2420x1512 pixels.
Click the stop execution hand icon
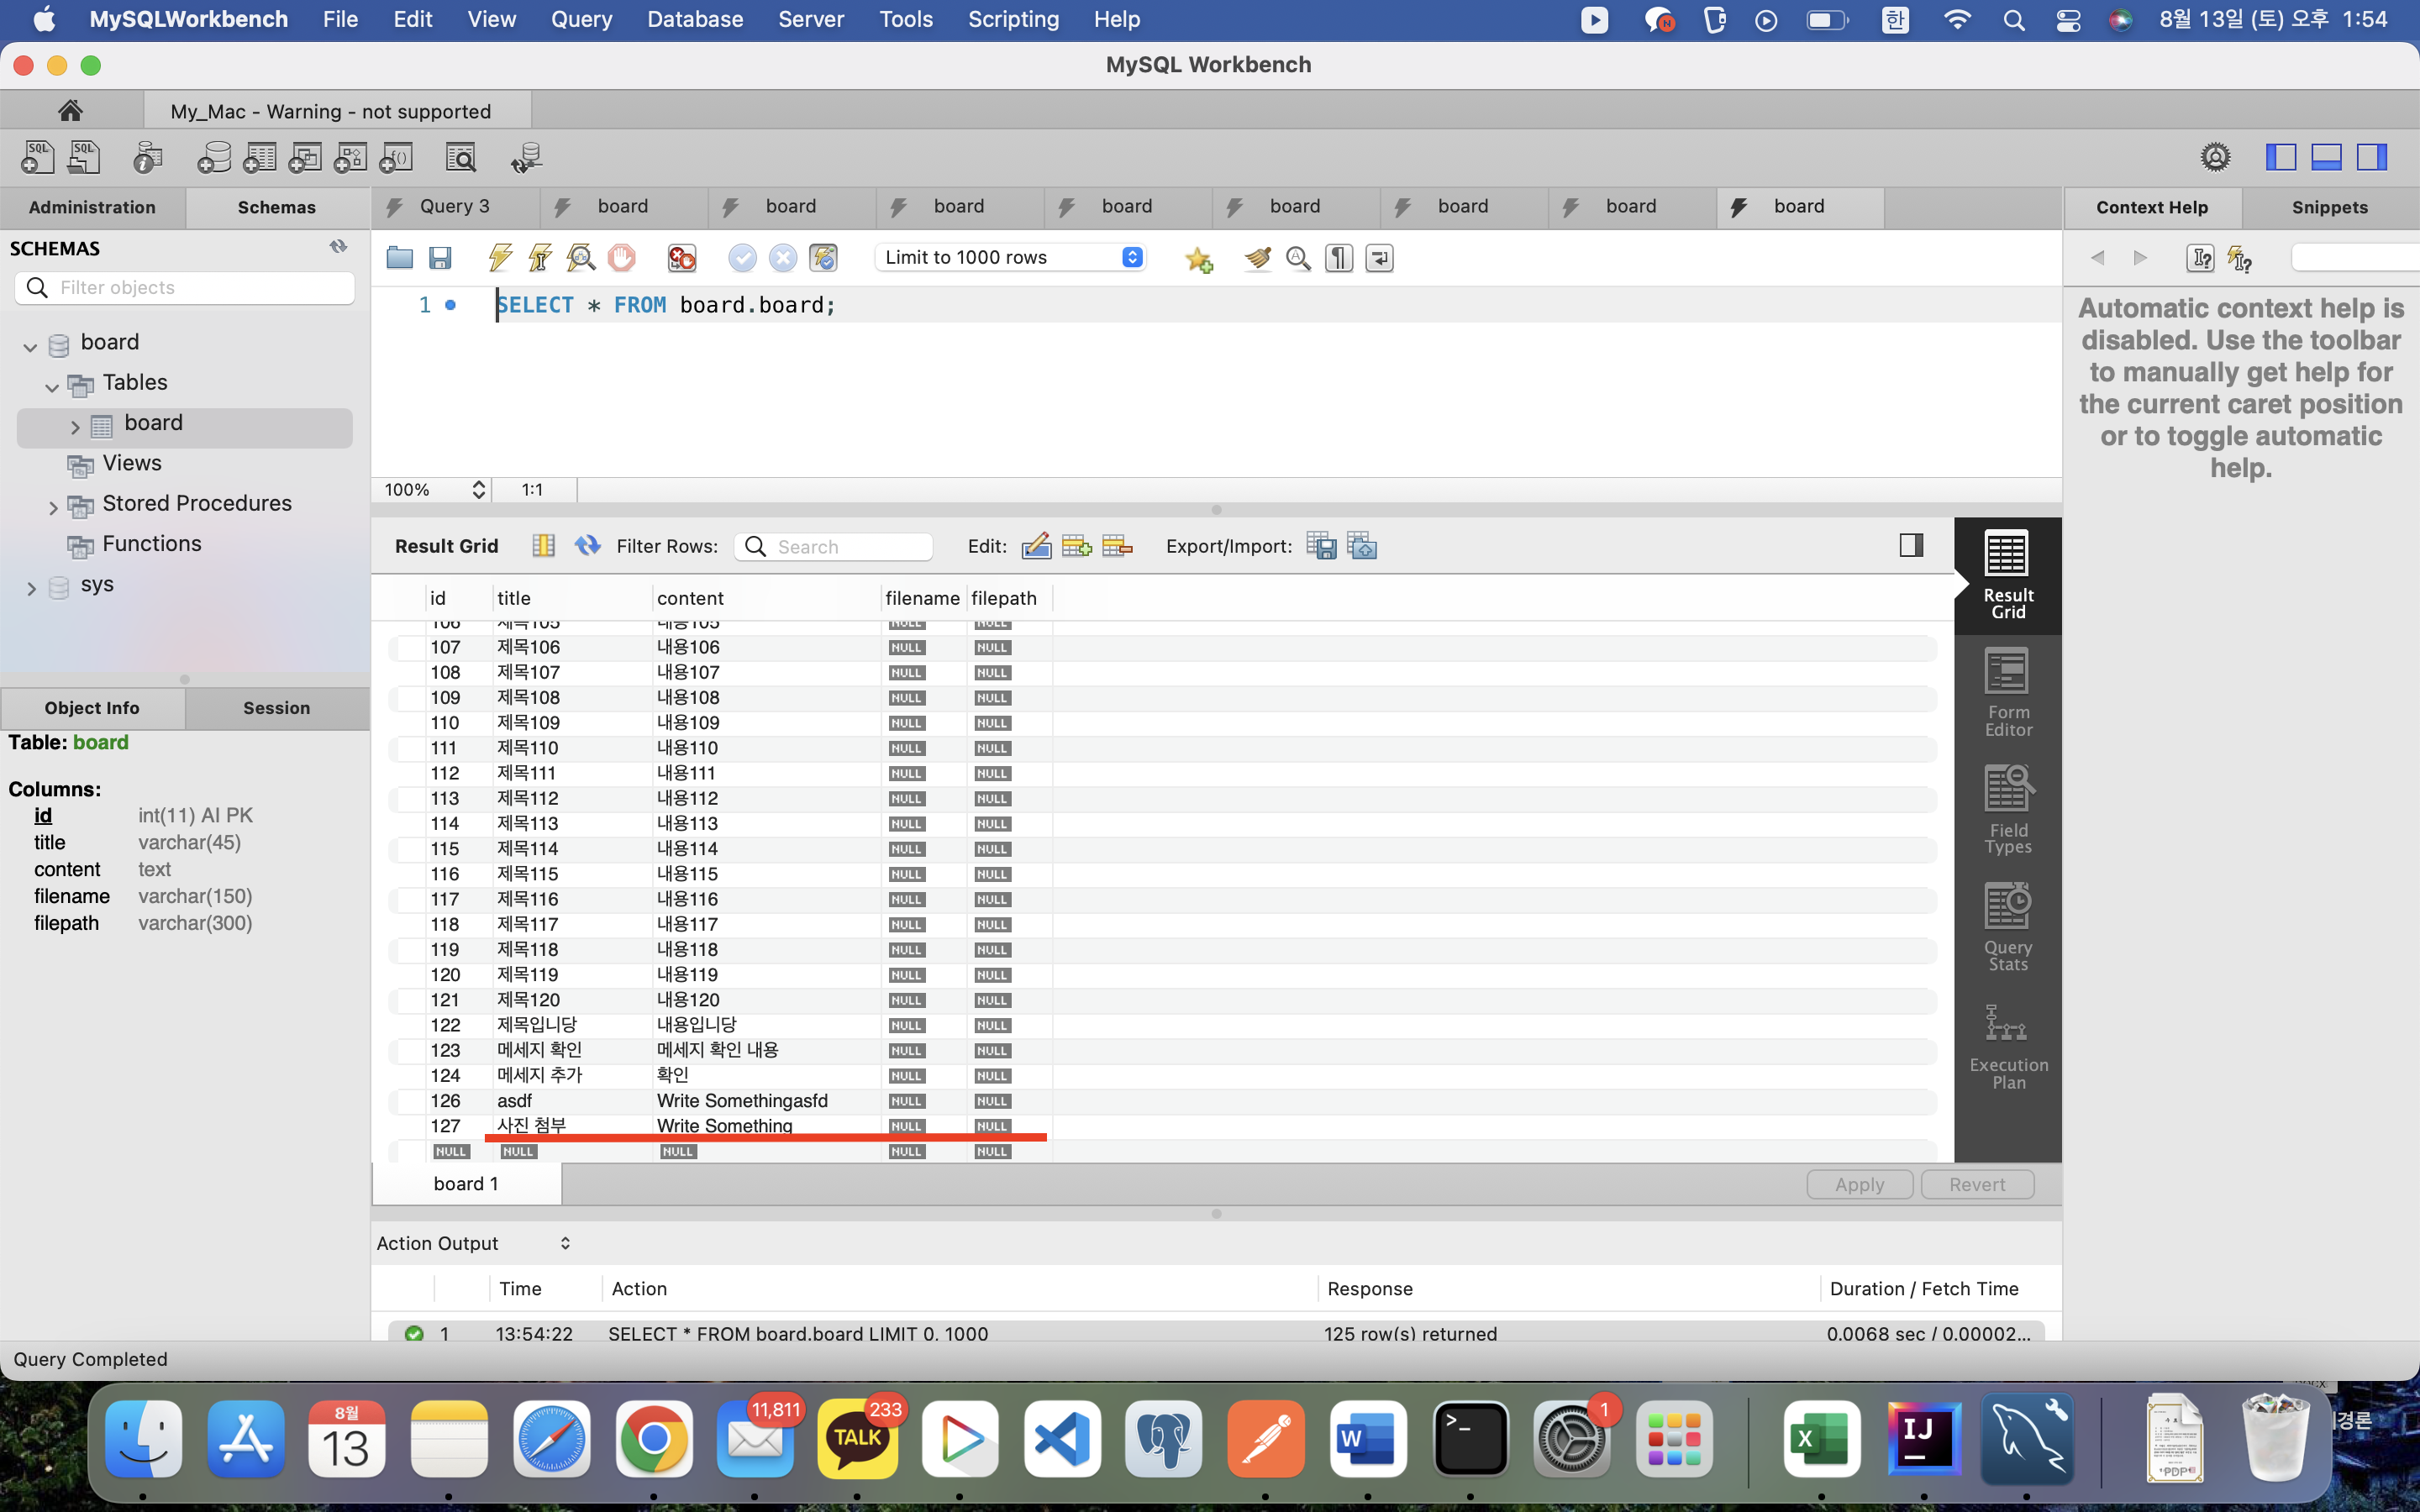pos(621,258)
